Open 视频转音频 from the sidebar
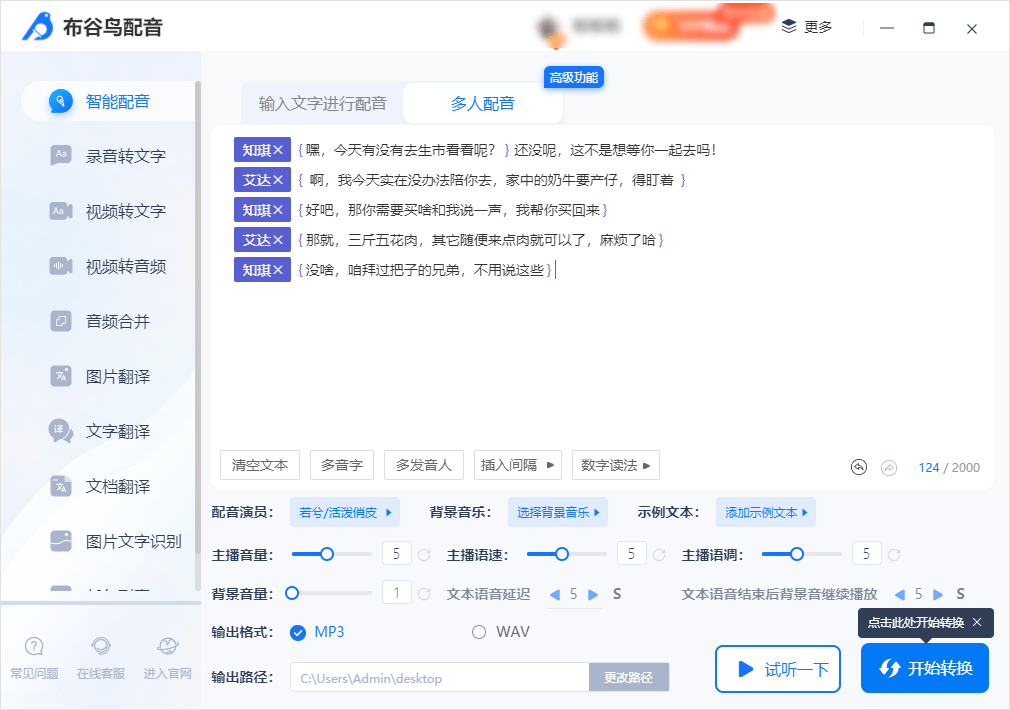The height and width of the screenshot is (710, 1010). (61, 266)
